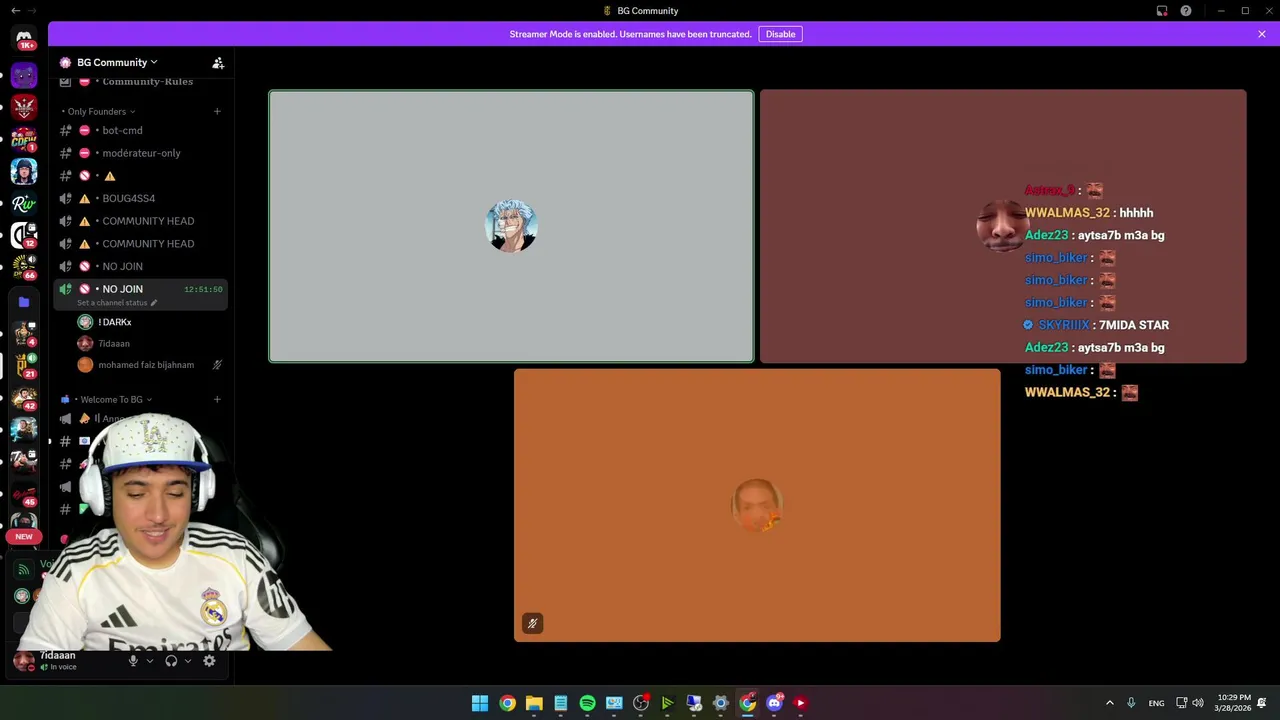Open the Windows Start menu
The image size is (1280, 720).
click(480, 703)
